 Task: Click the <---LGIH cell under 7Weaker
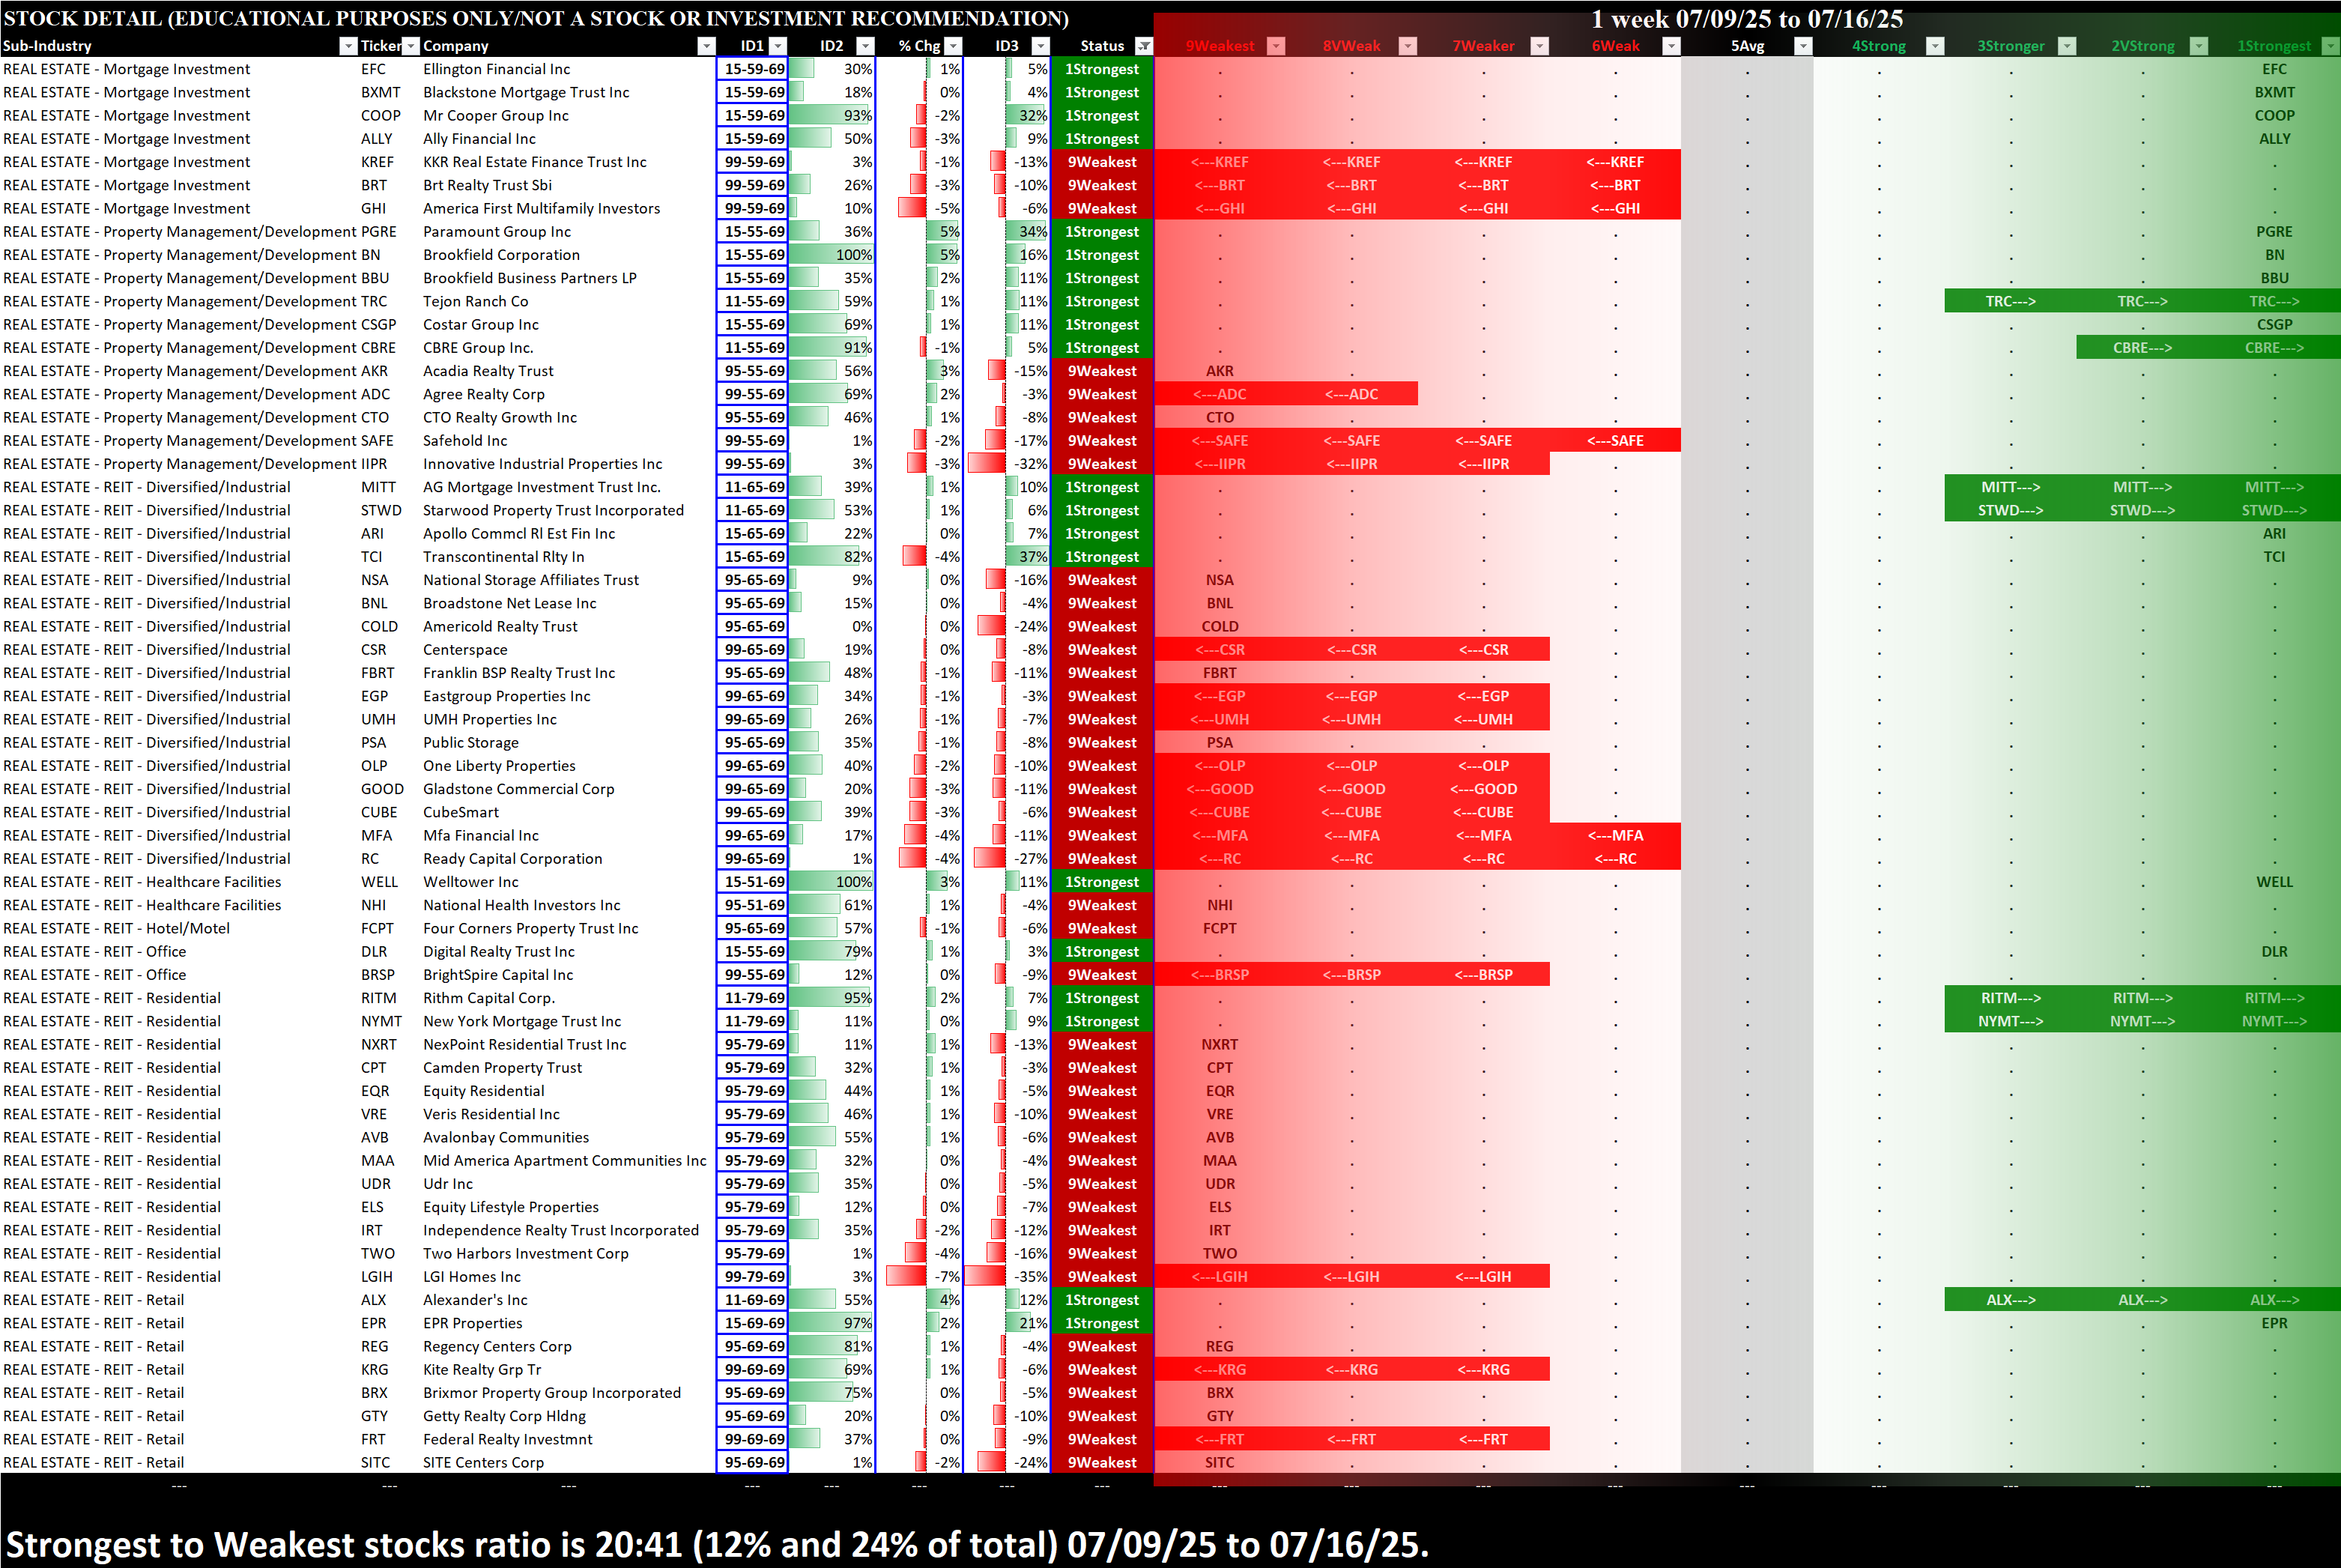click(1483, 1277)
